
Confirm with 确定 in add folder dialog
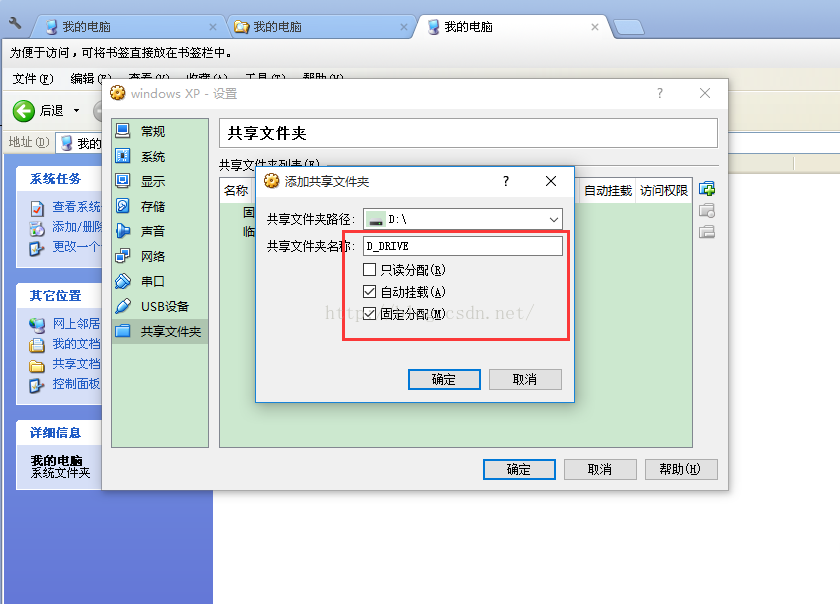coord(444,379)
